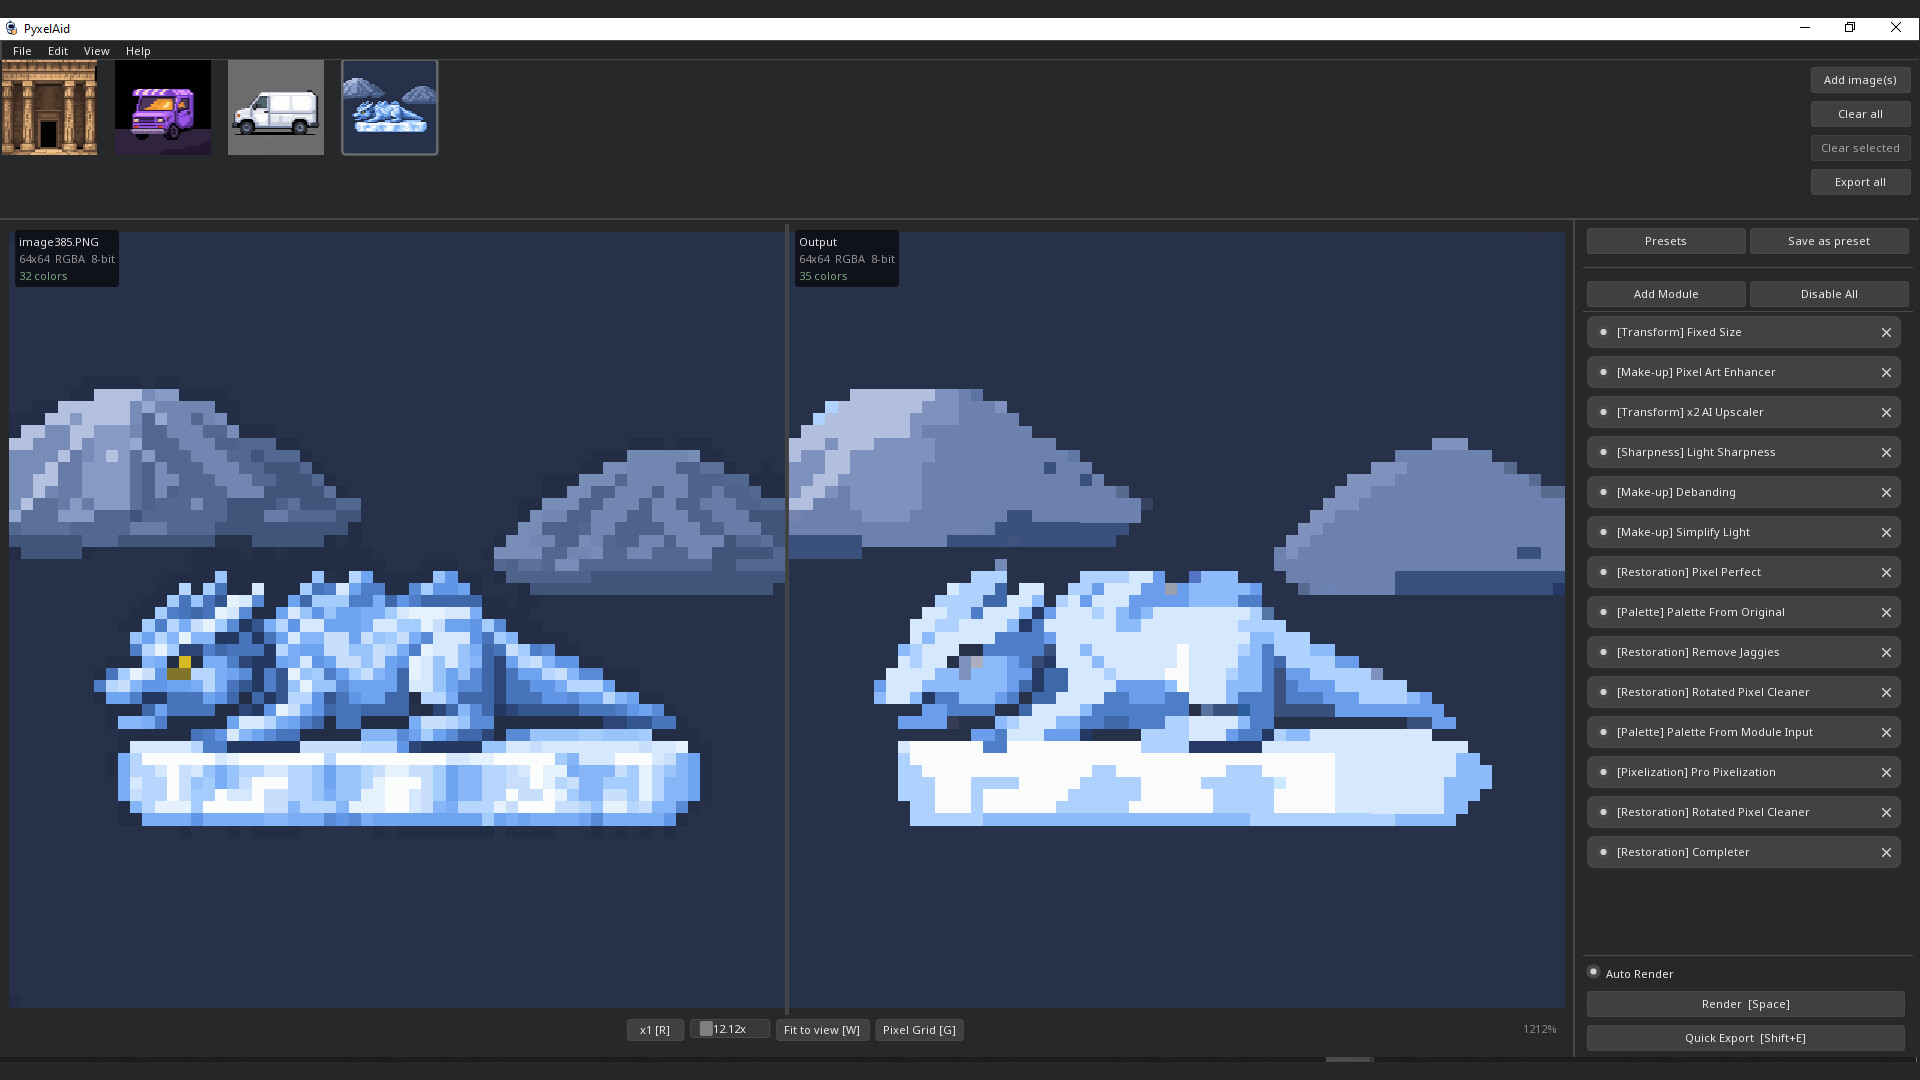Remove the Completer module
Viewport: 1920px width, 1080px height.
[1886, 852]
